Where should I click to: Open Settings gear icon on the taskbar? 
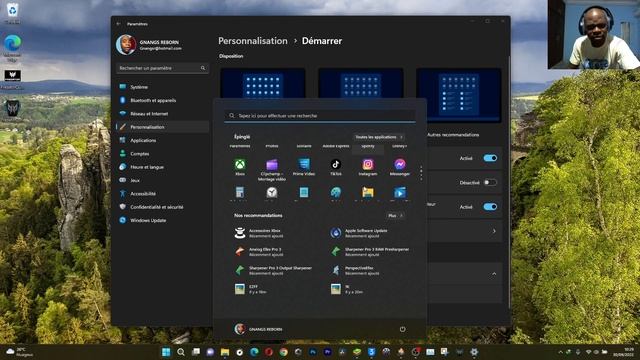[x=474, y=352]
